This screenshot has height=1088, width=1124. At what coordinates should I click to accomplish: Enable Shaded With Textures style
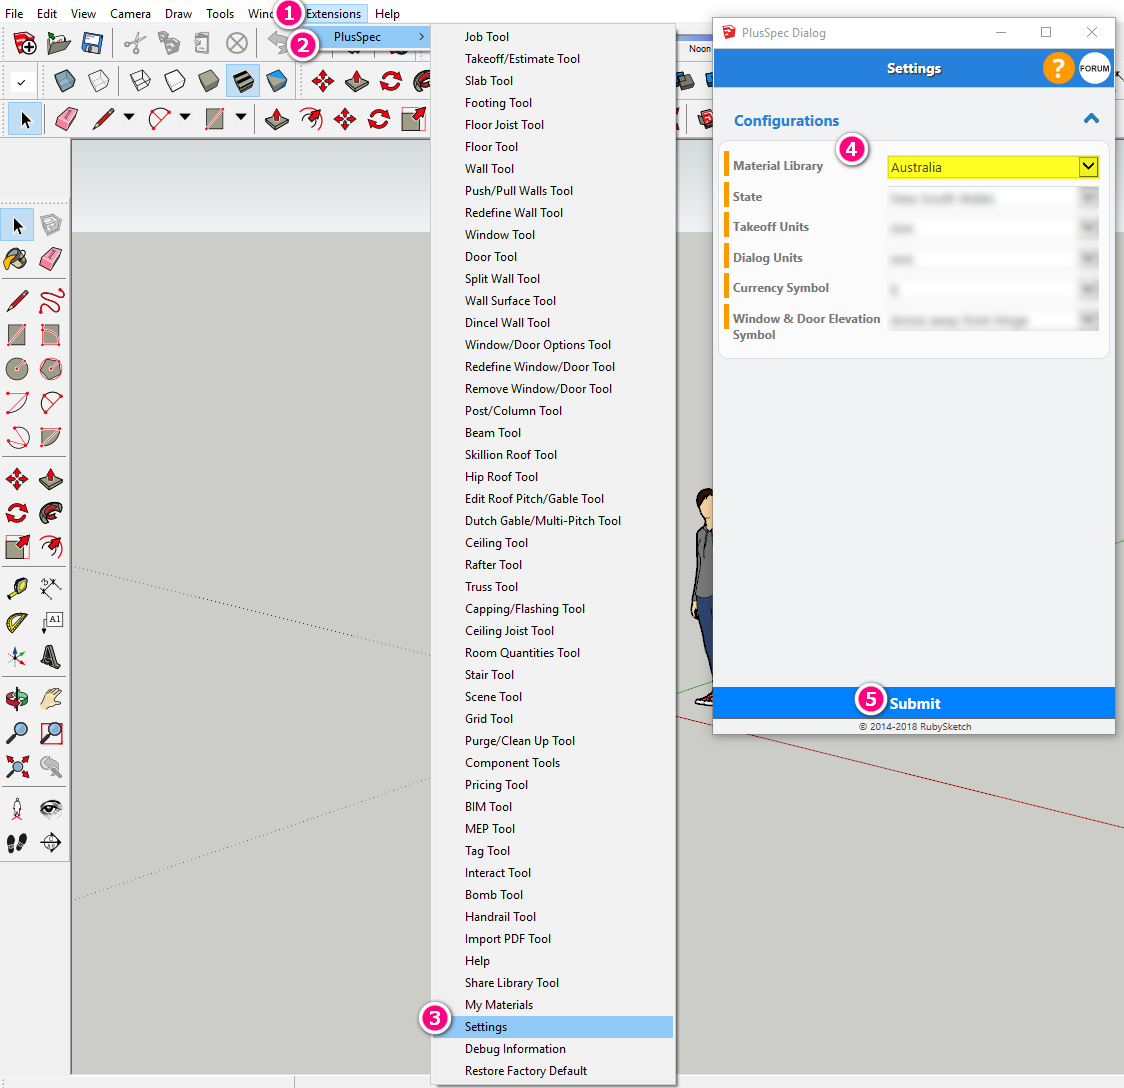coord(243,80)
